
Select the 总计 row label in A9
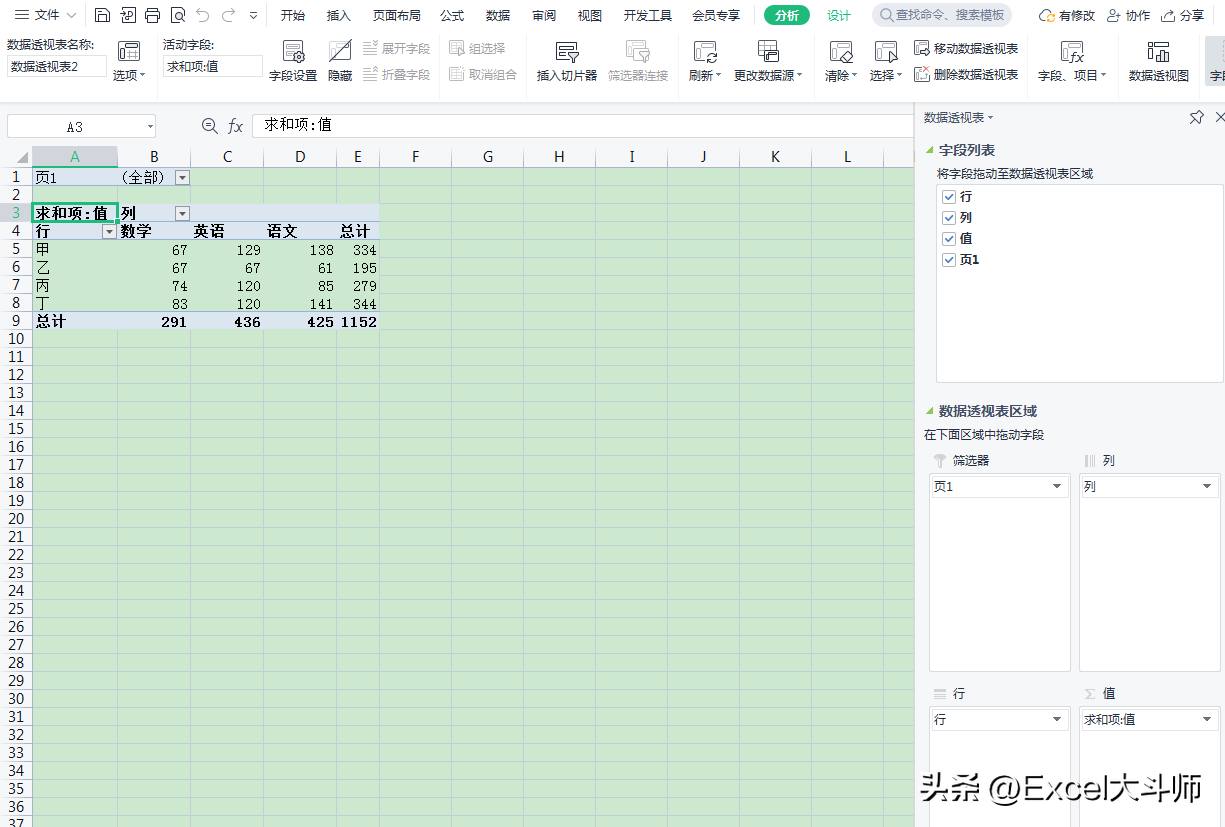click(75, 322)
